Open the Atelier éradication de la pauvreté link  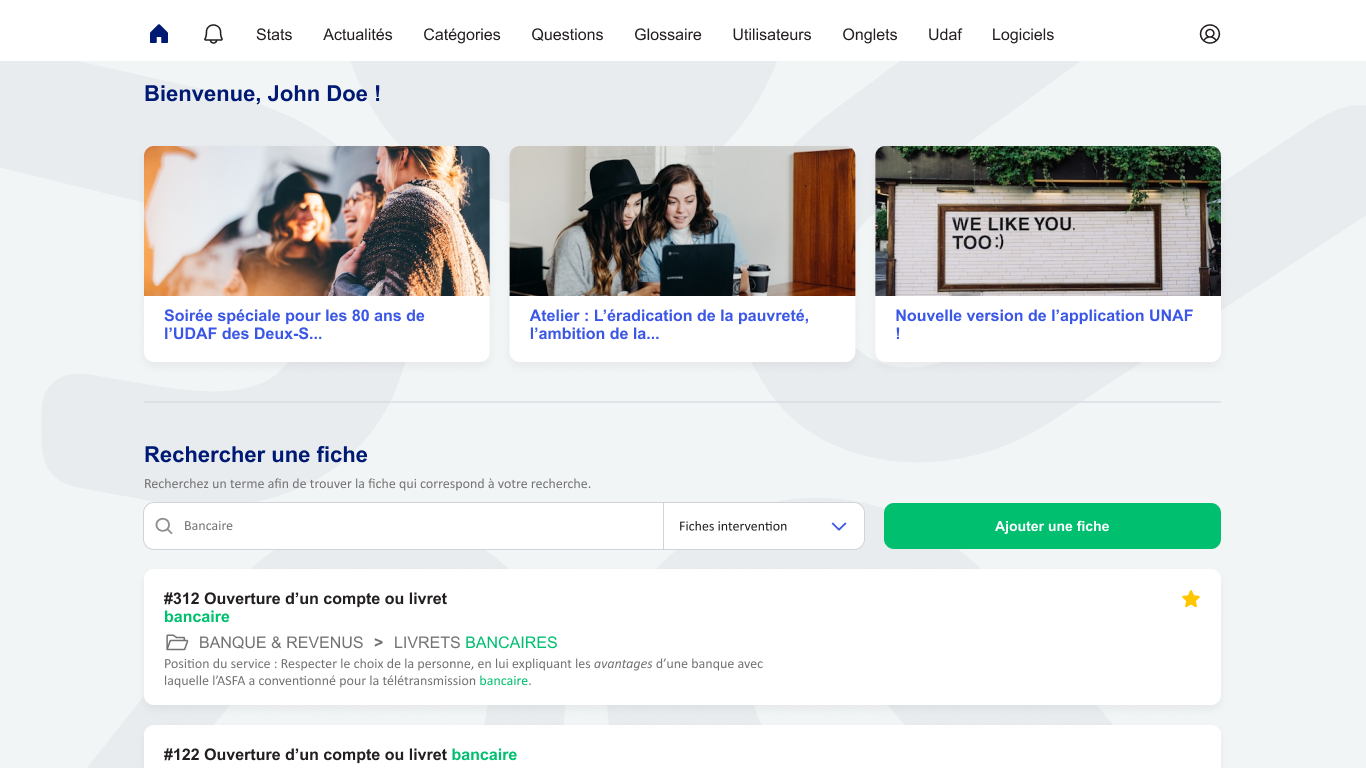click(x=668, y=324)
